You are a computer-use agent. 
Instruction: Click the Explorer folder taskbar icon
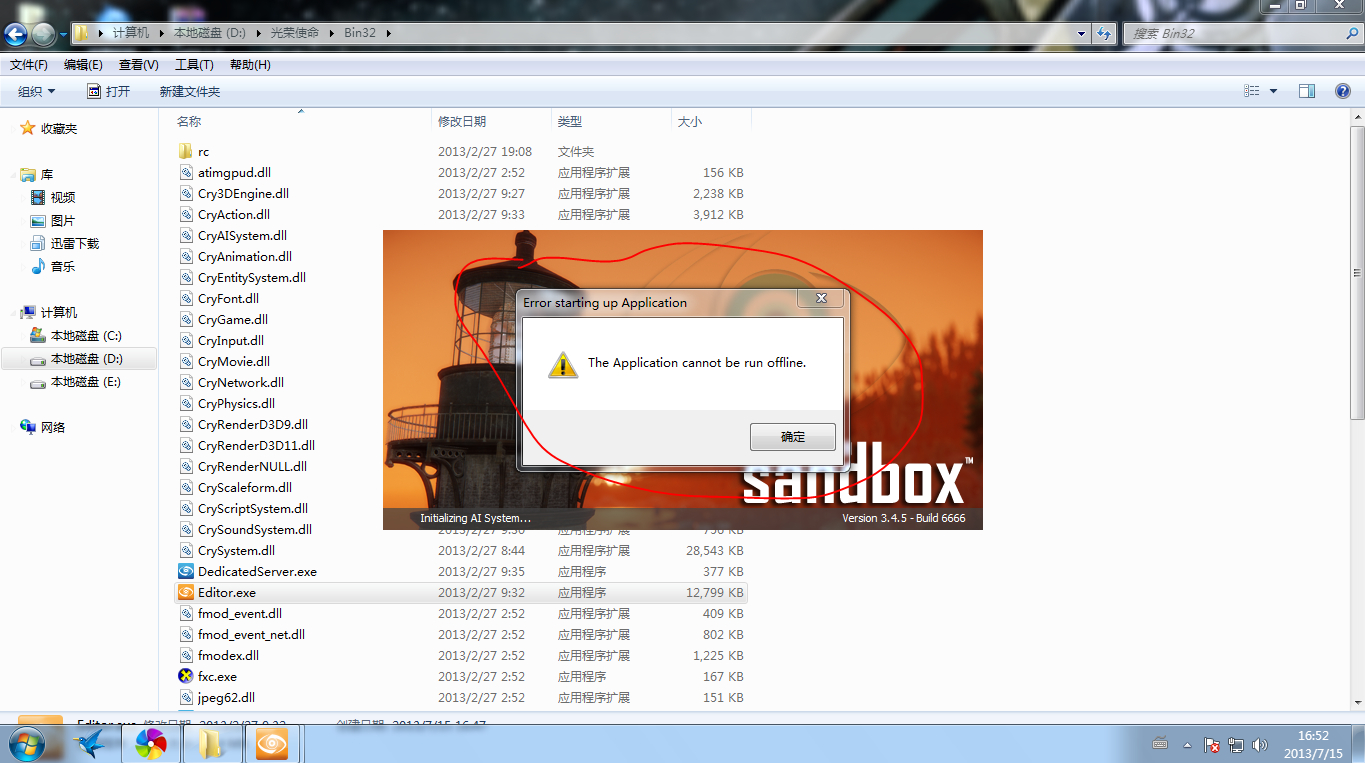pyautogui.click(x=212, y=744)
